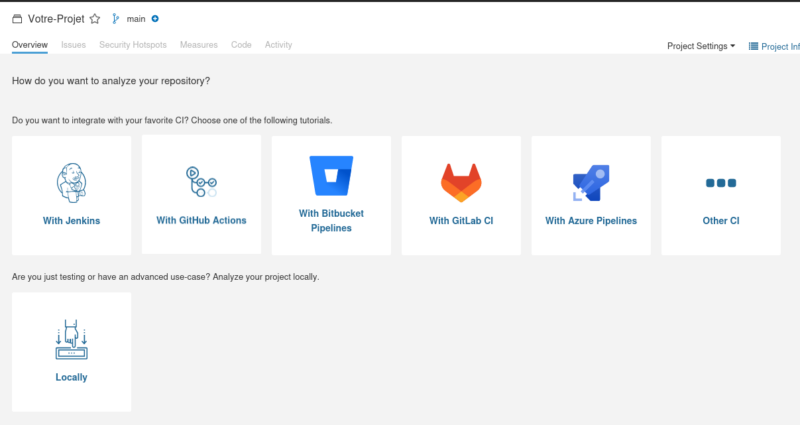Choose the With Jenkins tutorial link
This screenshot has height=425, width=800.
71,220
